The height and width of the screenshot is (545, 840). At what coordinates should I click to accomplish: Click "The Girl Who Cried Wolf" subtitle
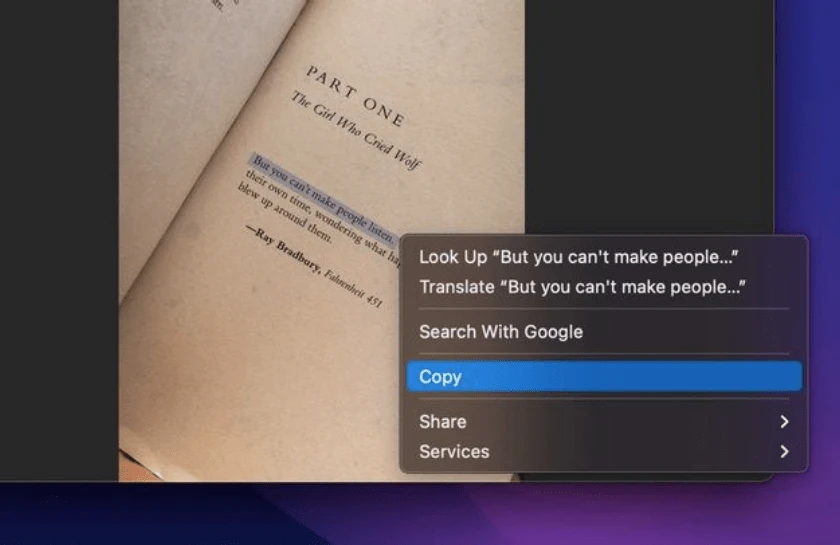pyautogui.click(x=356, y=131)
